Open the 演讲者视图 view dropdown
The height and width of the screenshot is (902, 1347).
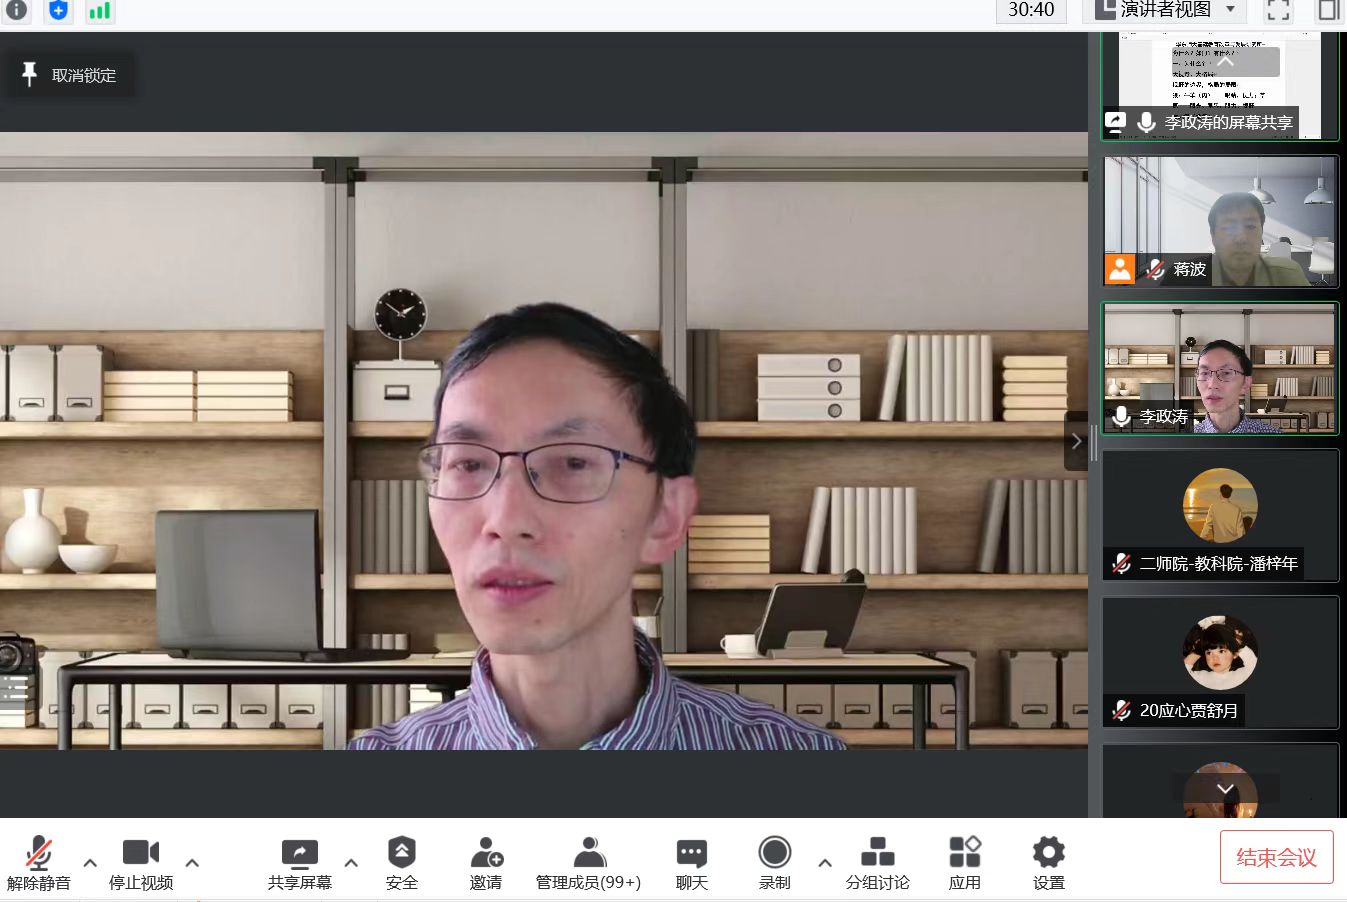(1166, 10)
